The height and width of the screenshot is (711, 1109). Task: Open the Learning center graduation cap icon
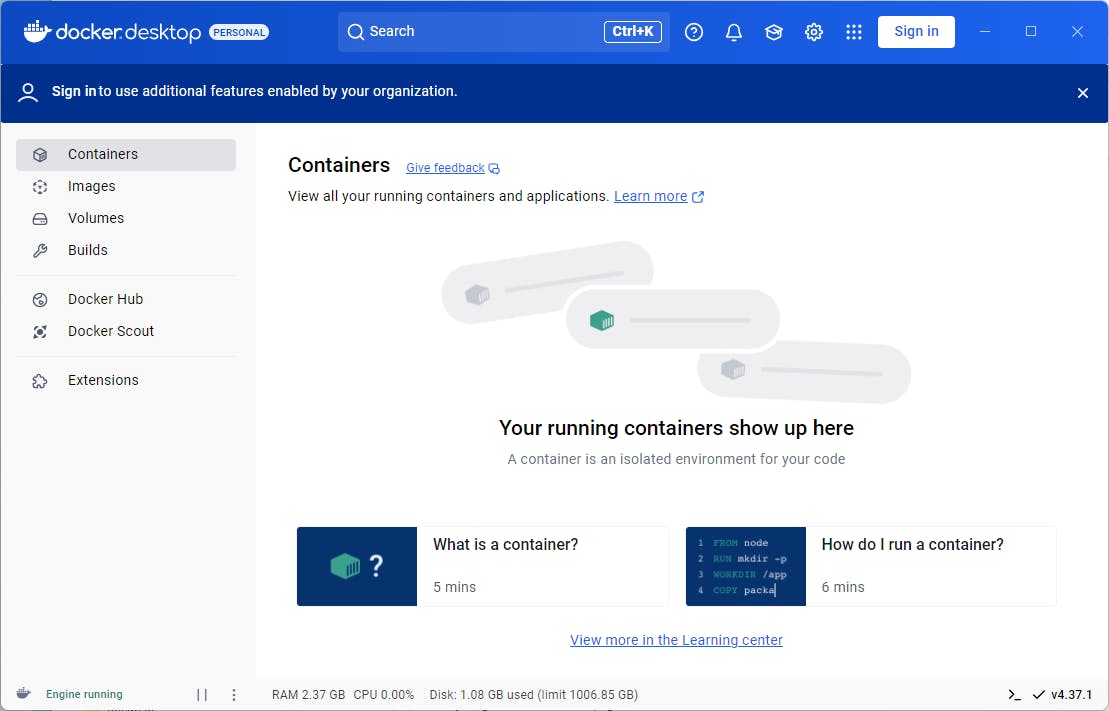click(774, 32)
